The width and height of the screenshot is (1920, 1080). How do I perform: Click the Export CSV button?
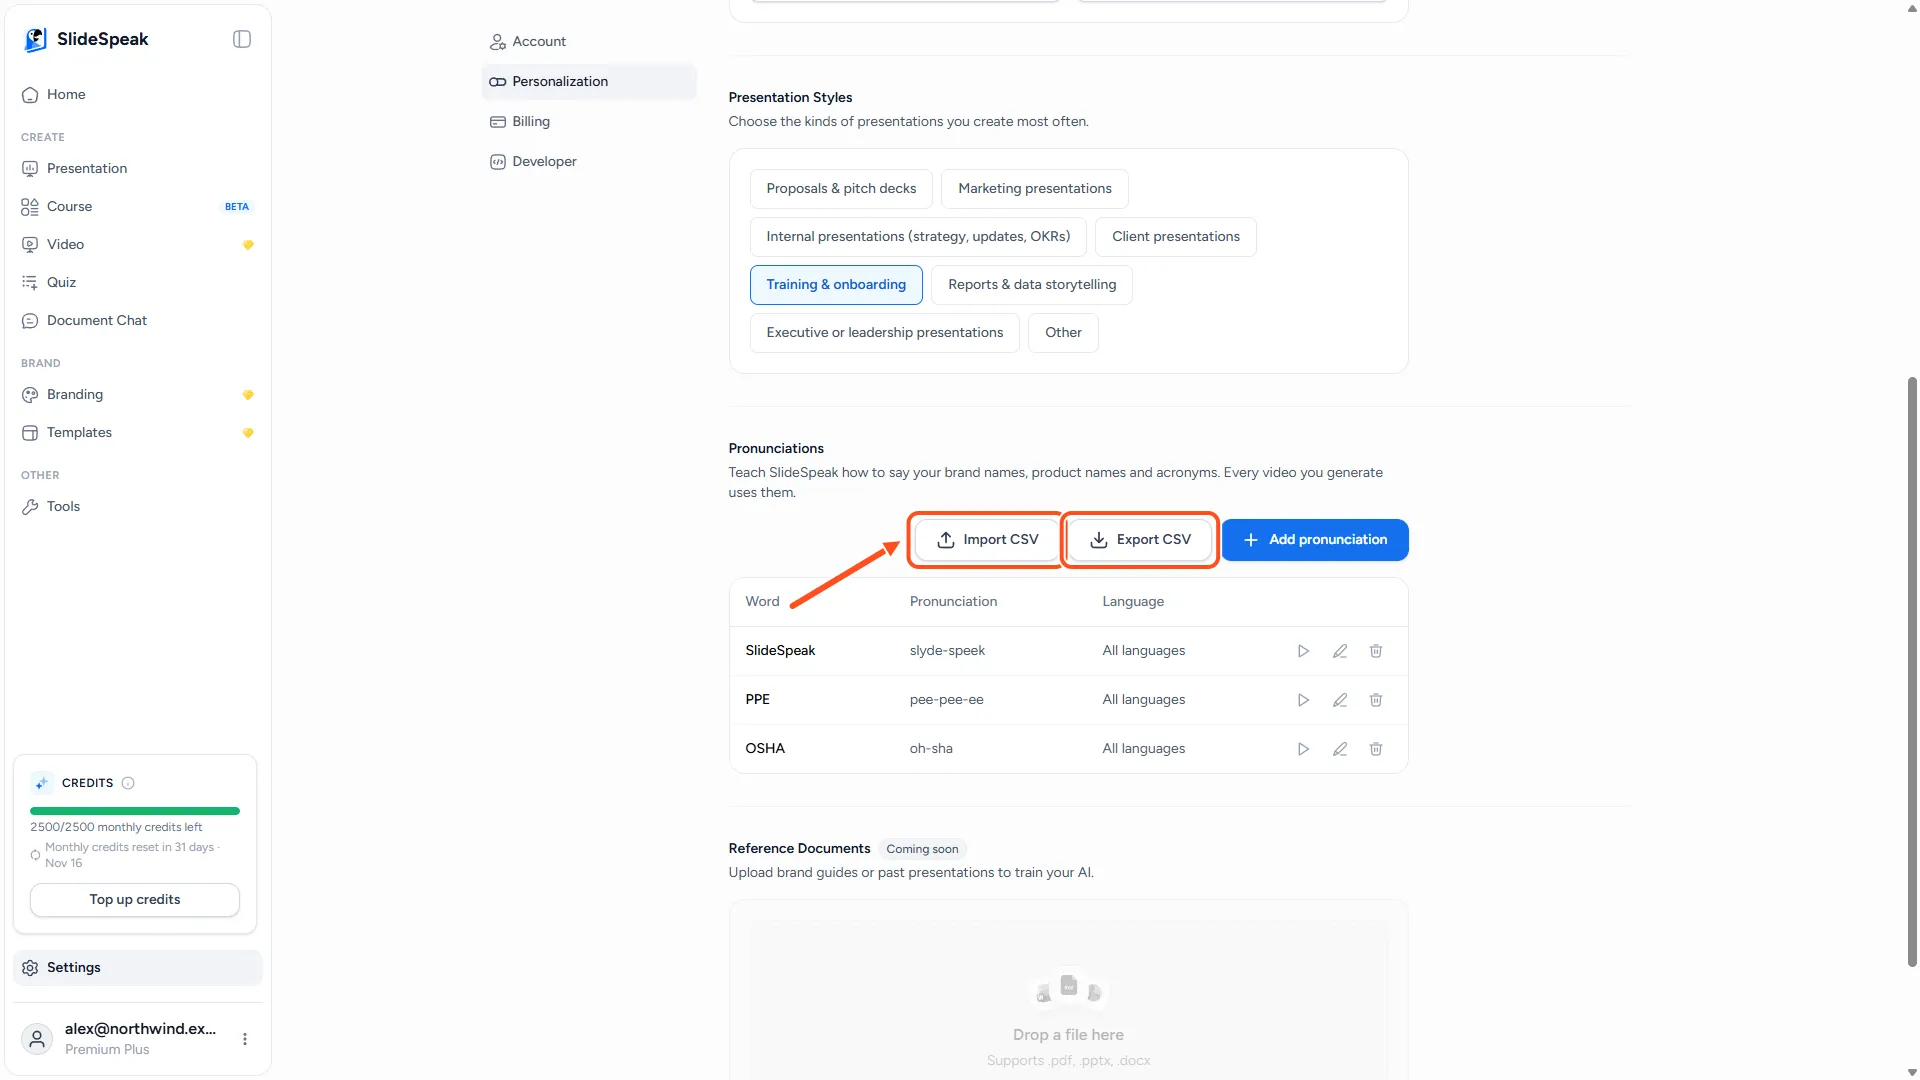point(1140,540)
